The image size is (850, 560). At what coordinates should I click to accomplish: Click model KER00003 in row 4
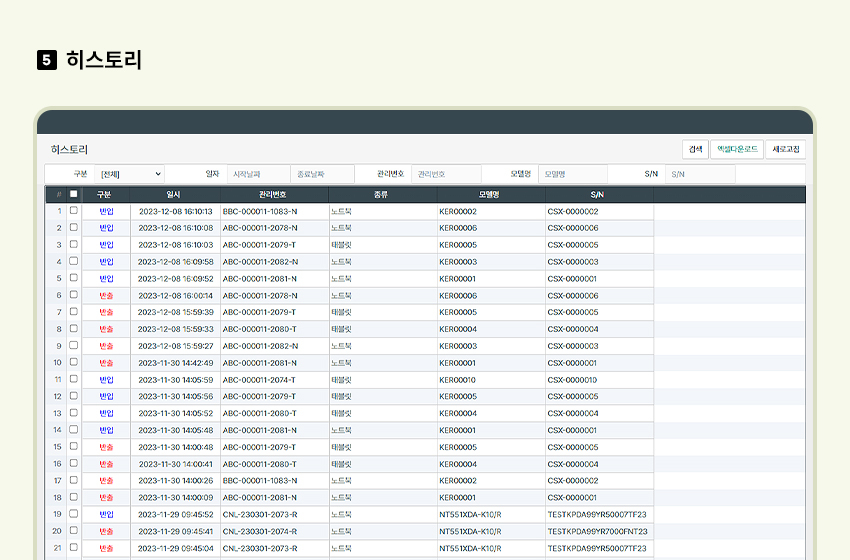(x=458, y=262)
